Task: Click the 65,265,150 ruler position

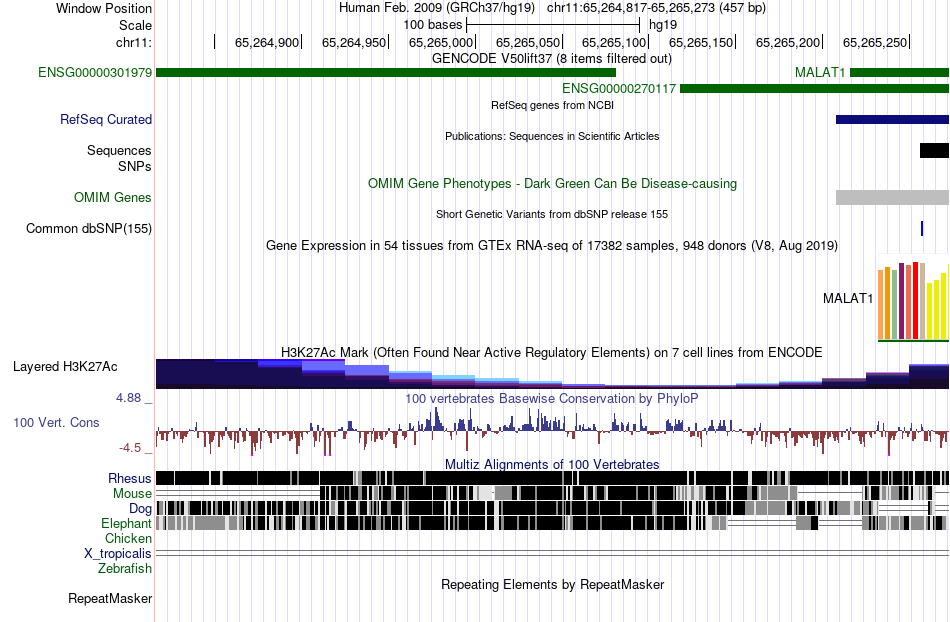Action: pyautogui.click(x=702, y=42)
